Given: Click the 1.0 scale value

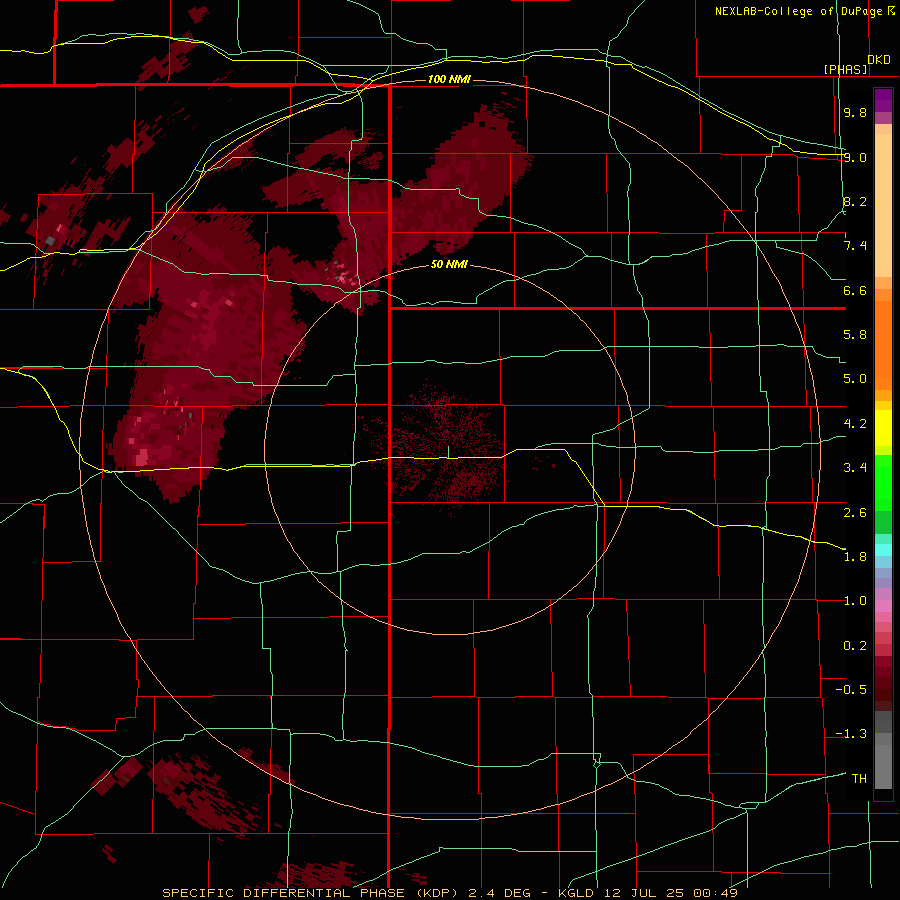Looking at the screenshot, I should point(855,601).
